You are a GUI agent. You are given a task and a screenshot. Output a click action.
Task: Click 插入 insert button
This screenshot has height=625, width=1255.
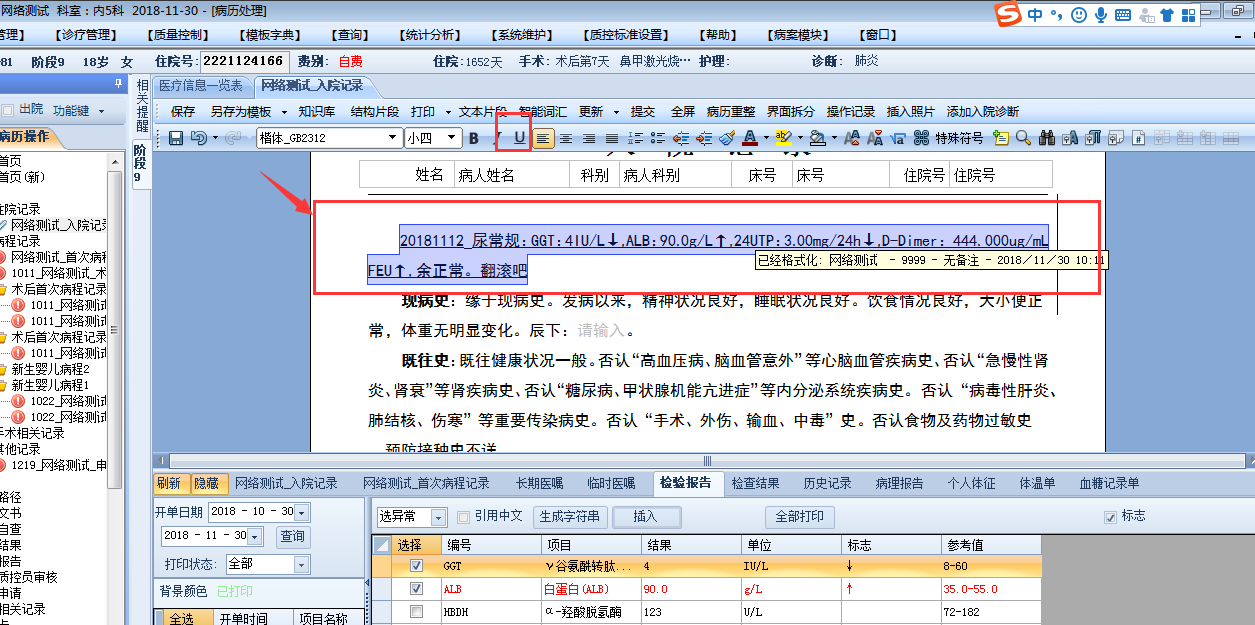click(x=646, y=517)
